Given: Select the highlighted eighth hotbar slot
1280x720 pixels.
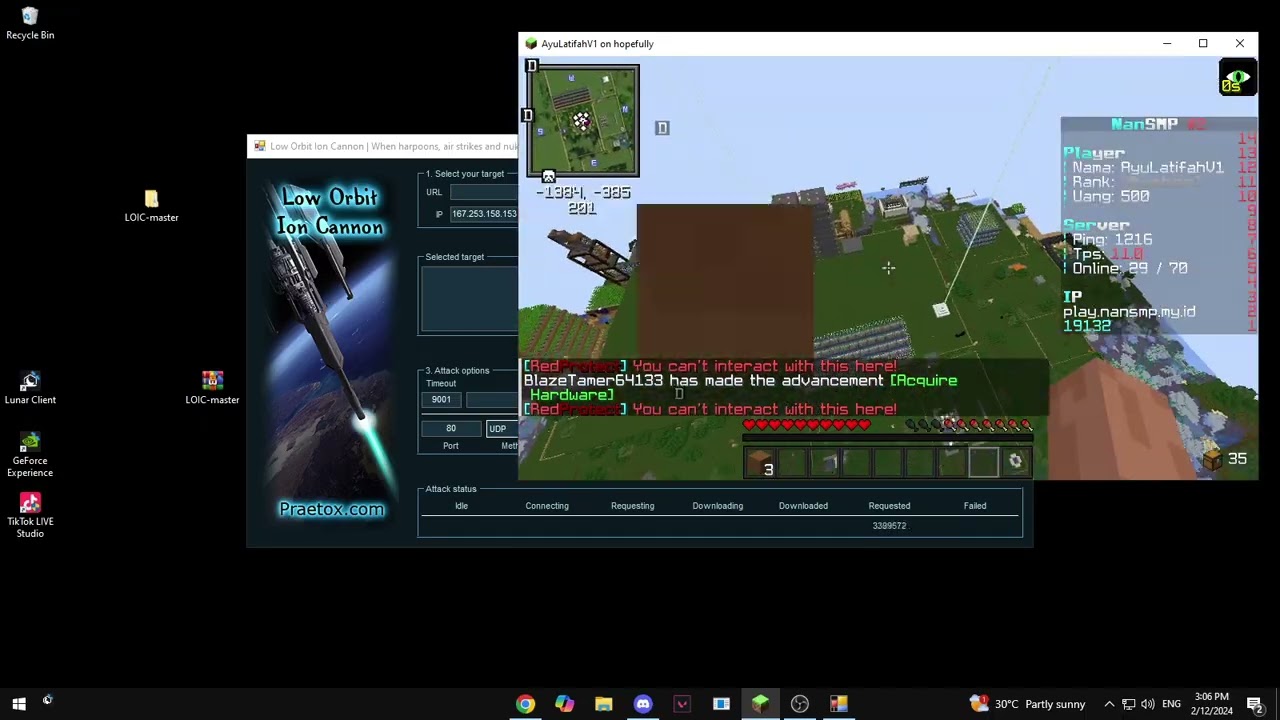Looking at the screenshot, I should (x=983, y=461).
